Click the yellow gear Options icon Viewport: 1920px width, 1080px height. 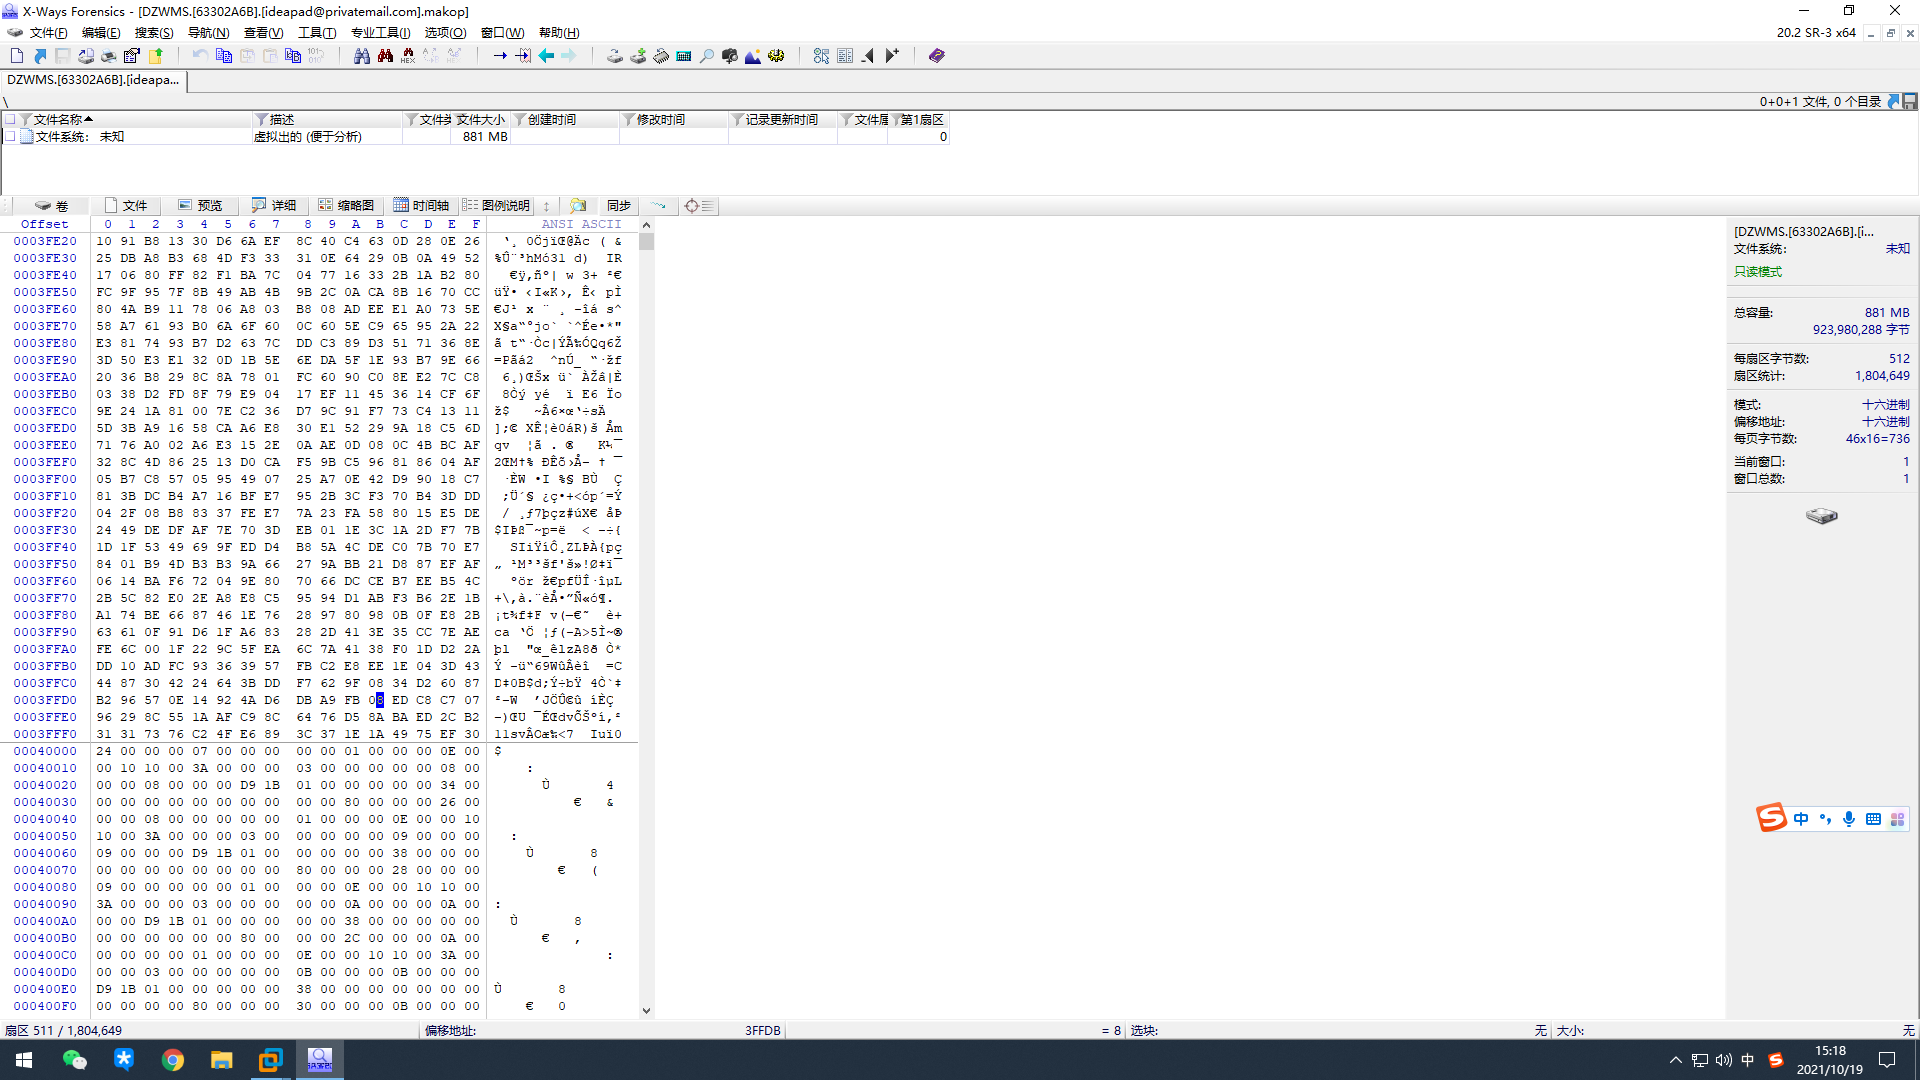click(x=776, y=56)
